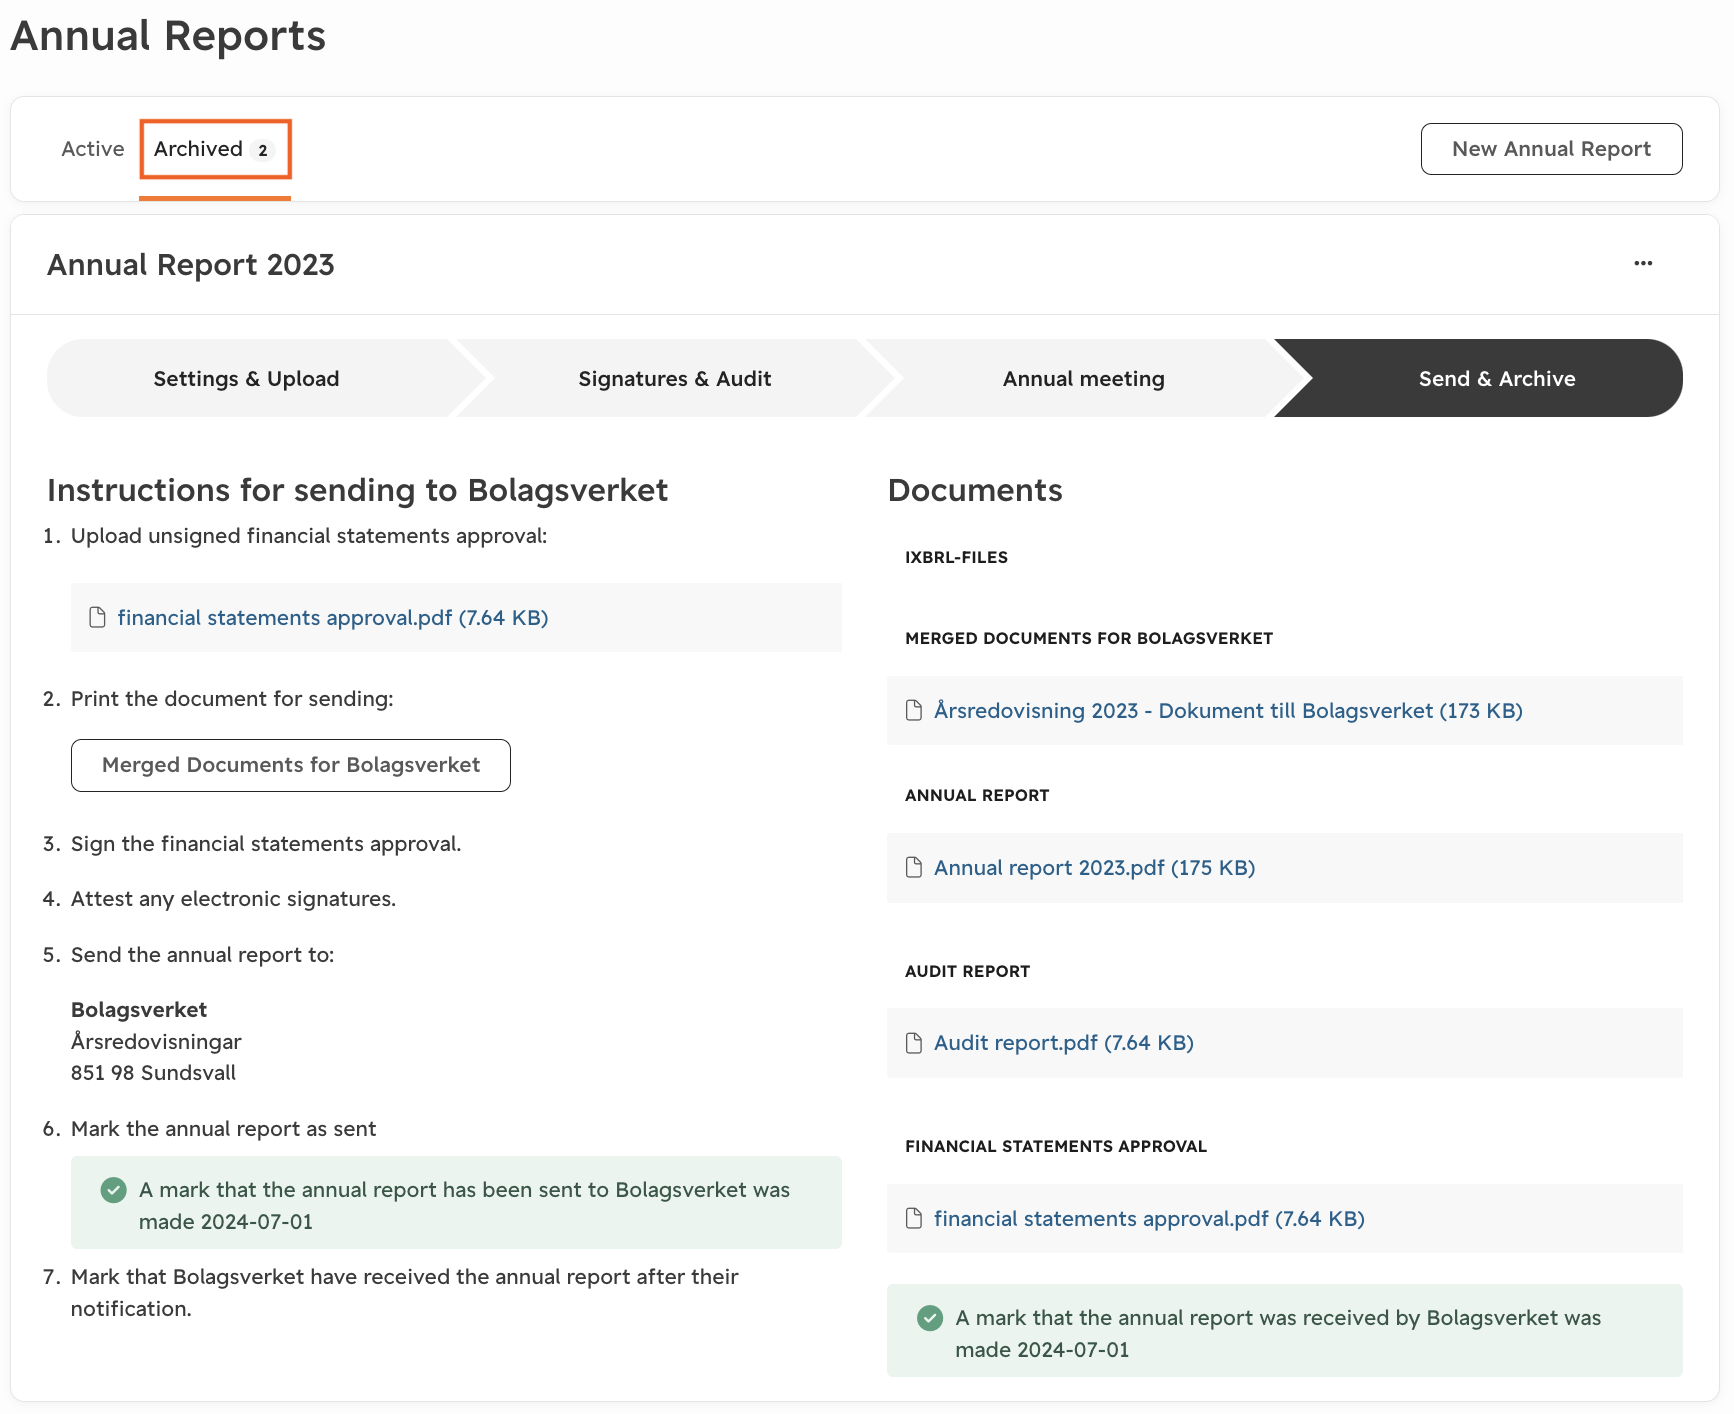Screen dimensions: 1734x1414
Task: Click the Annual Reports page title
Action: pos(168,36)
